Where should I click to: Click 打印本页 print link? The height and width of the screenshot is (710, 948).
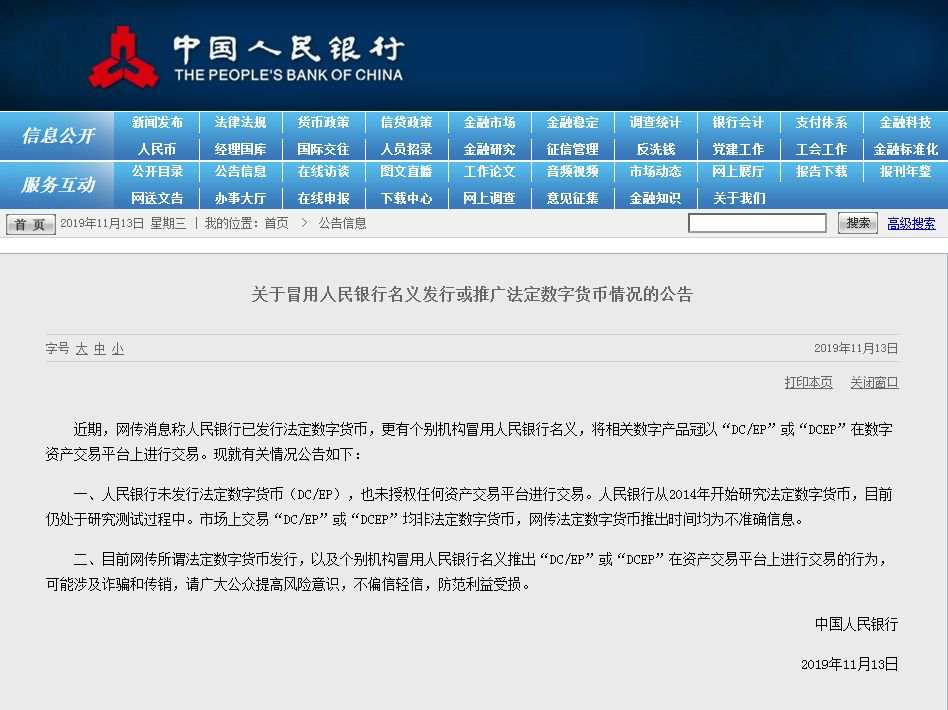[808, 382]
